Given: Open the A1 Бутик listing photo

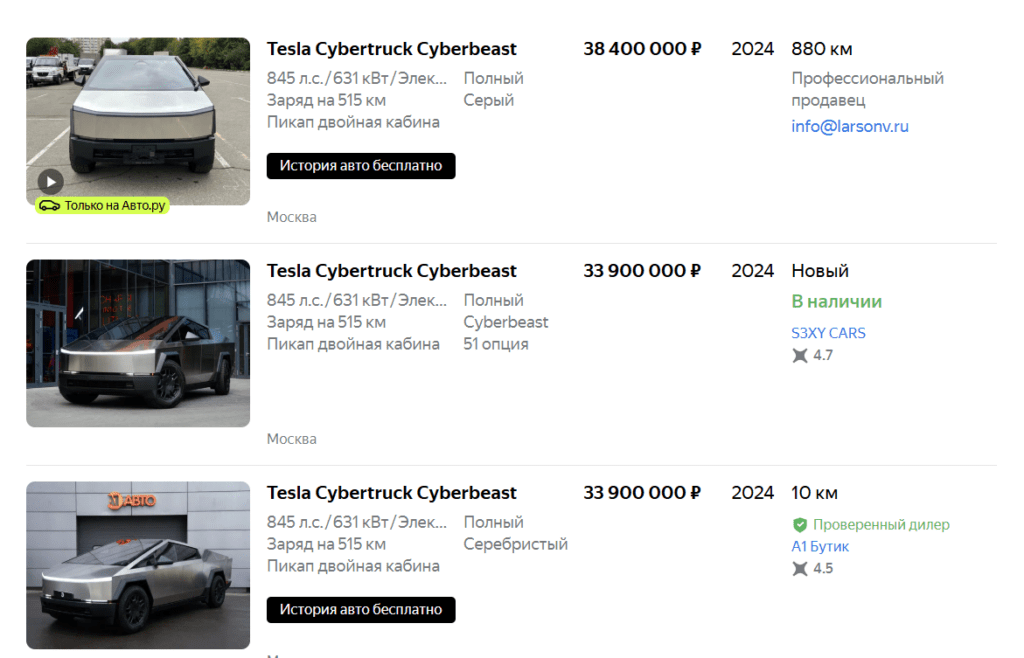Looking at the screenshot, I should click(138, 565).
